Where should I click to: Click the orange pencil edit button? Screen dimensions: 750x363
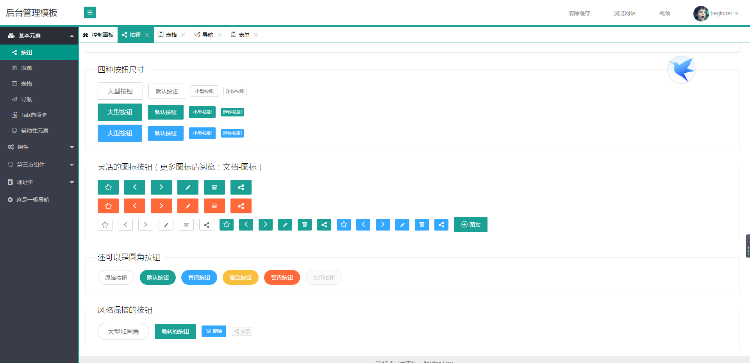tap(188, 206)
